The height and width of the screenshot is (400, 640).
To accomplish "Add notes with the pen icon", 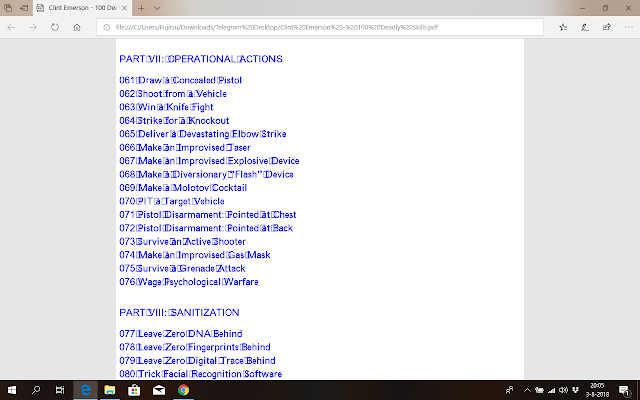I will click(x=585, y=27).
